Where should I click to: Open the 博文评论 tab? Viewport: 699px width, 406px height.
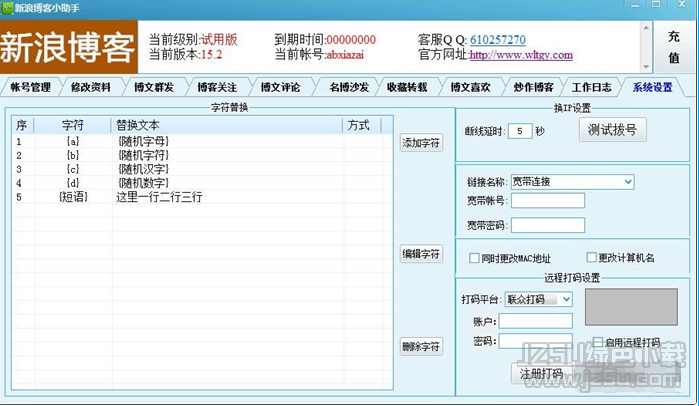tap(280, 87)
